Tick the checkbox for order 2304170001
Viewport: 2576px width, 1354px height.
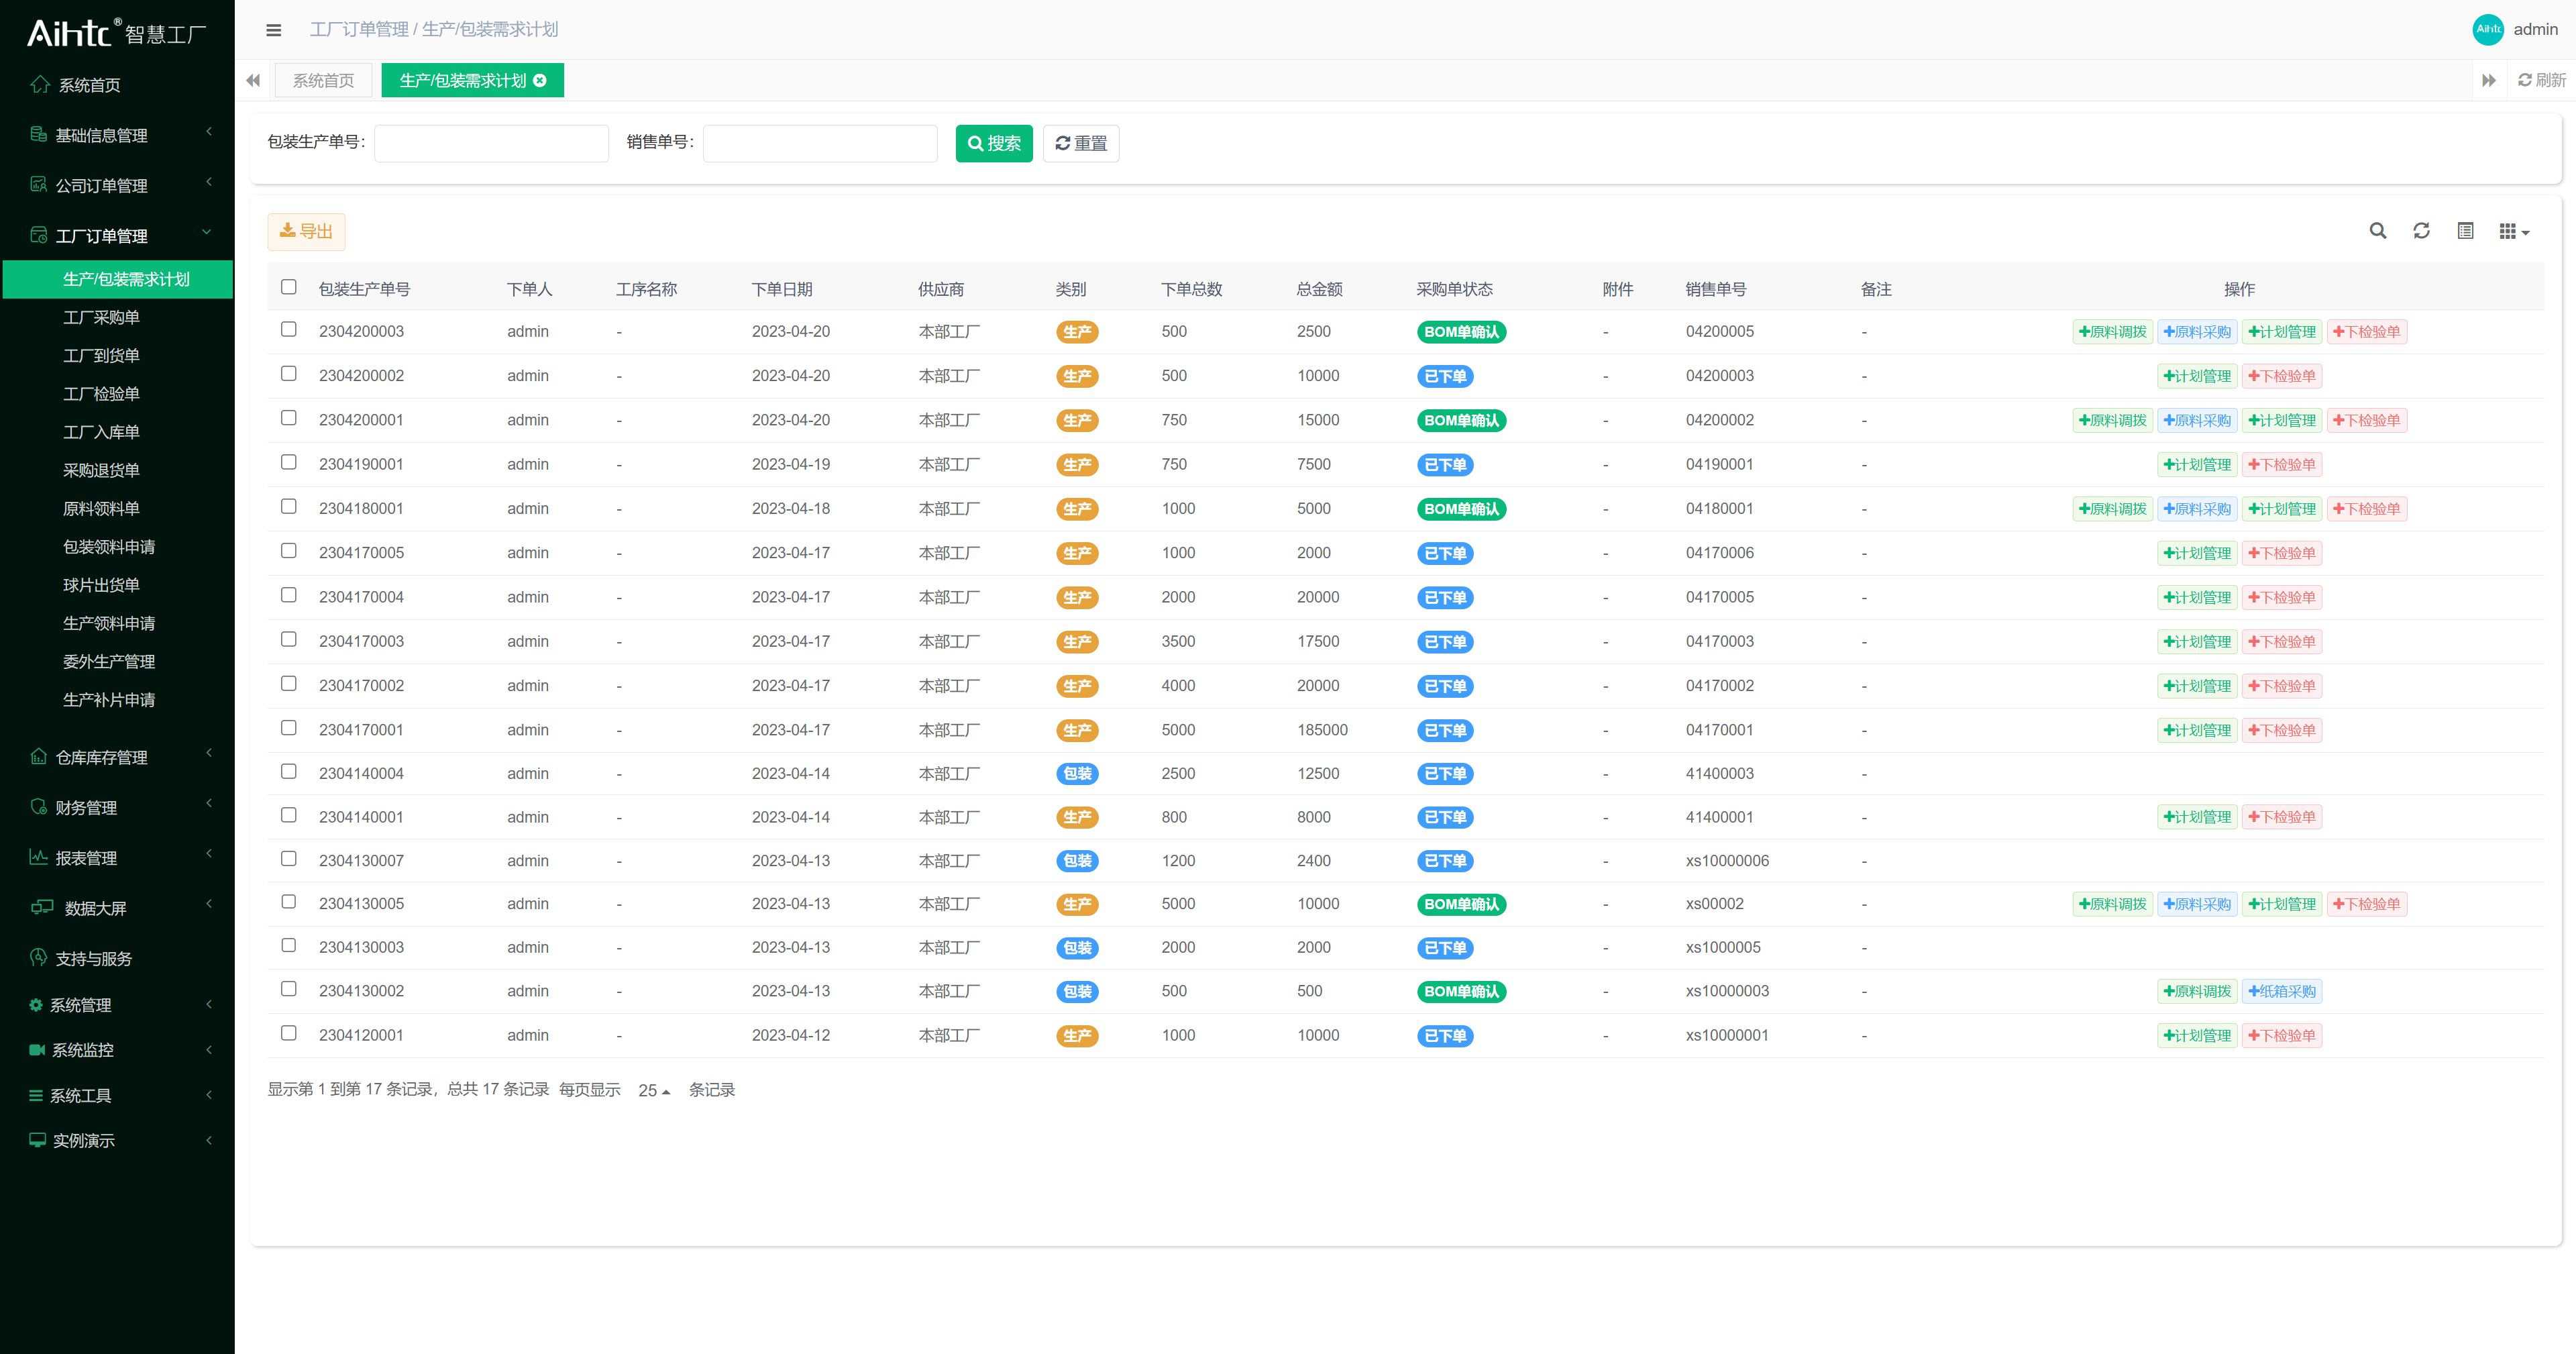(289, 728)
